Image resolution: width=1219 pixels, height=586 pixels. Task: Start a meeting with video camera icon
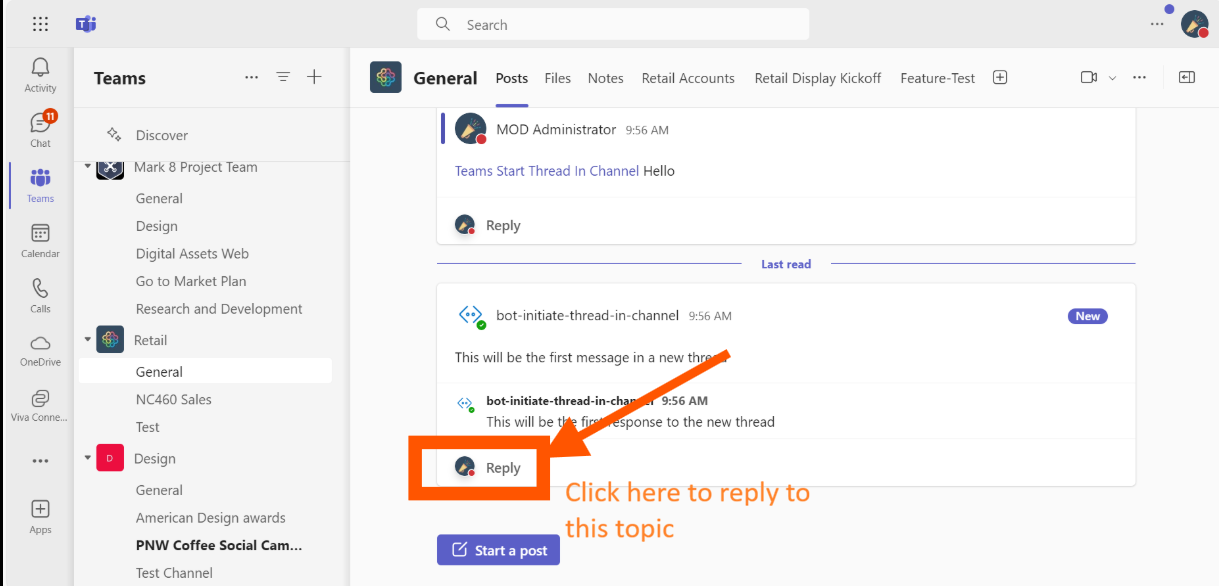(x=1089, y=77)
